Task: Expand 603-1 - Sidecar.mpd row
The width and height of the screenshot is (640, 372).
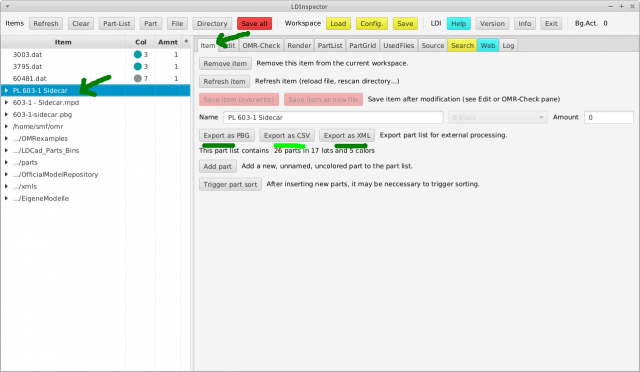Action: coord(6,102)
